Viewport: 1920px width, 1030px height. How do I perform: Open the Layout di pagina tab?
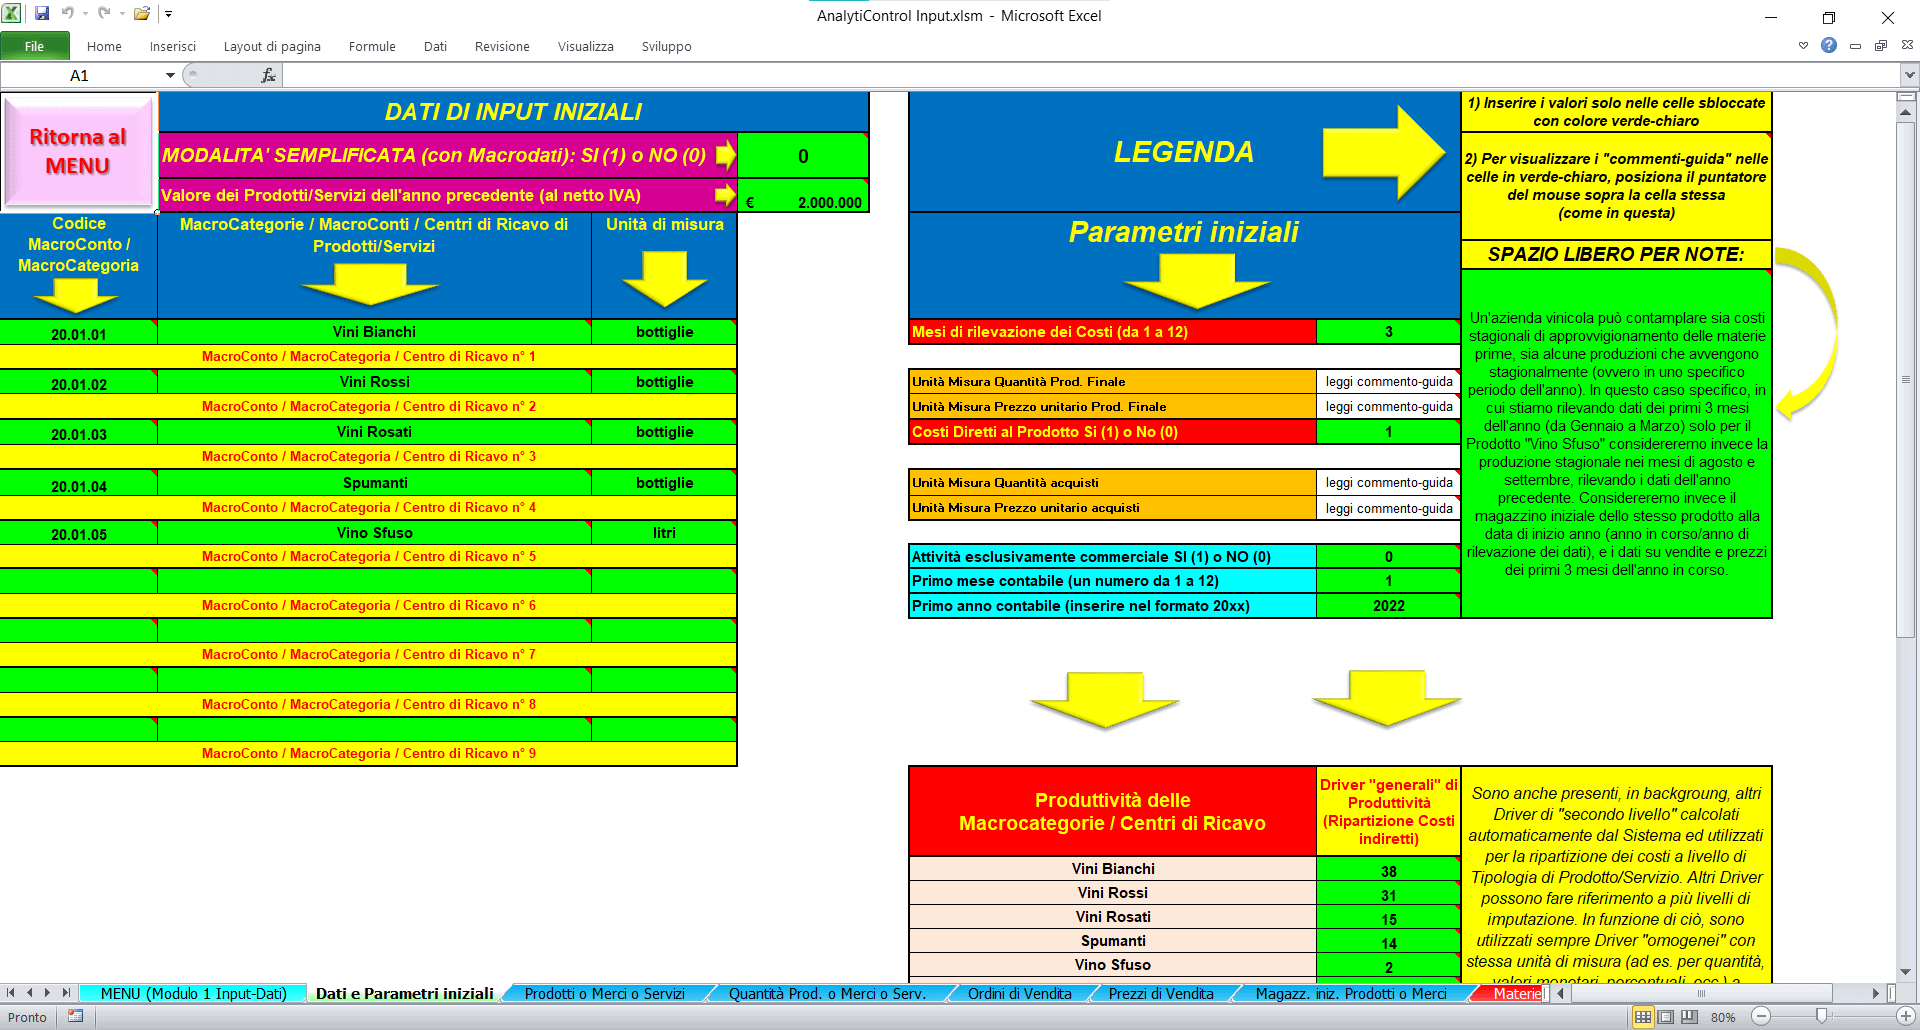(x=272, y=46)
